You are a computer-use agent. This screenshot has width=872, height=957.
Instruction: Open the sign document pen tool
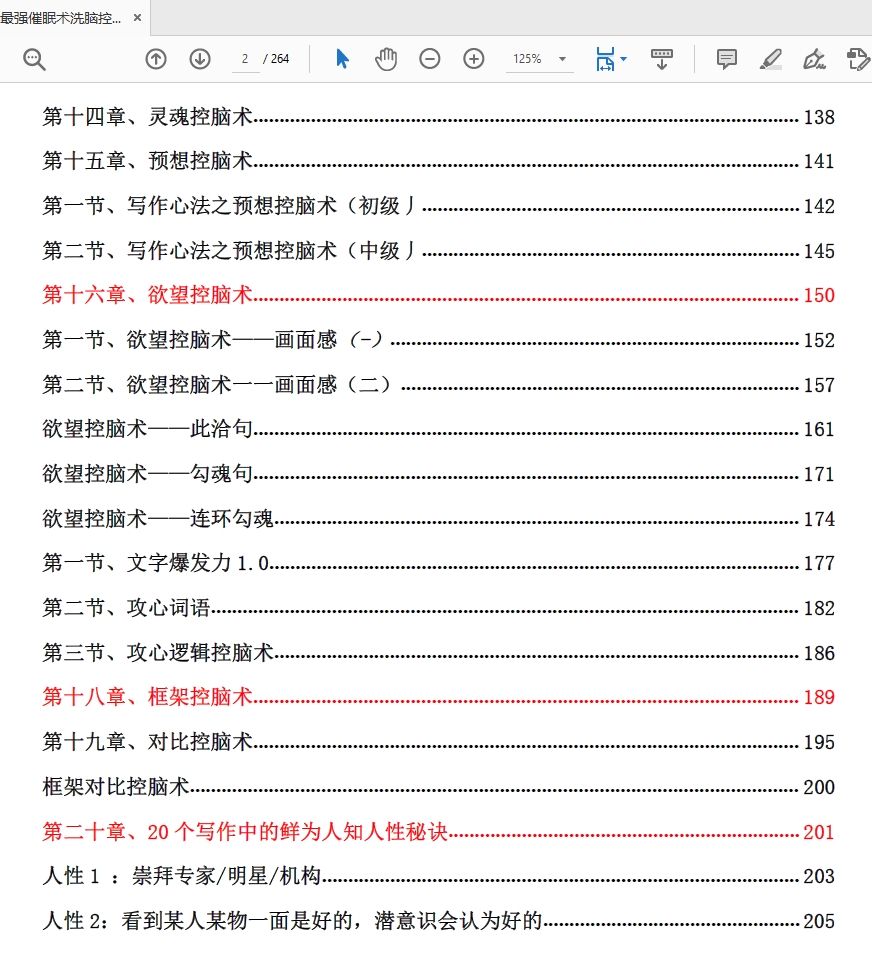point(814,59)
